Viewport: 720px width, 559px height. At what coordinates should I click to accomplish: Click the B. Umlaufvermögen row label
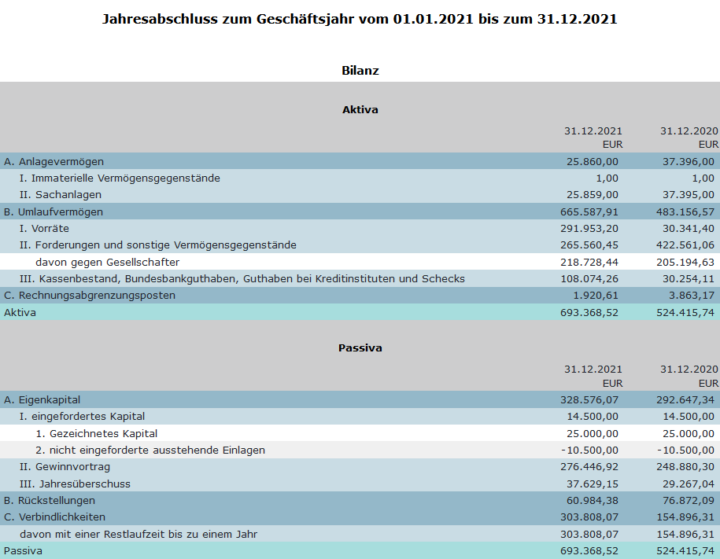click(53, 212)
